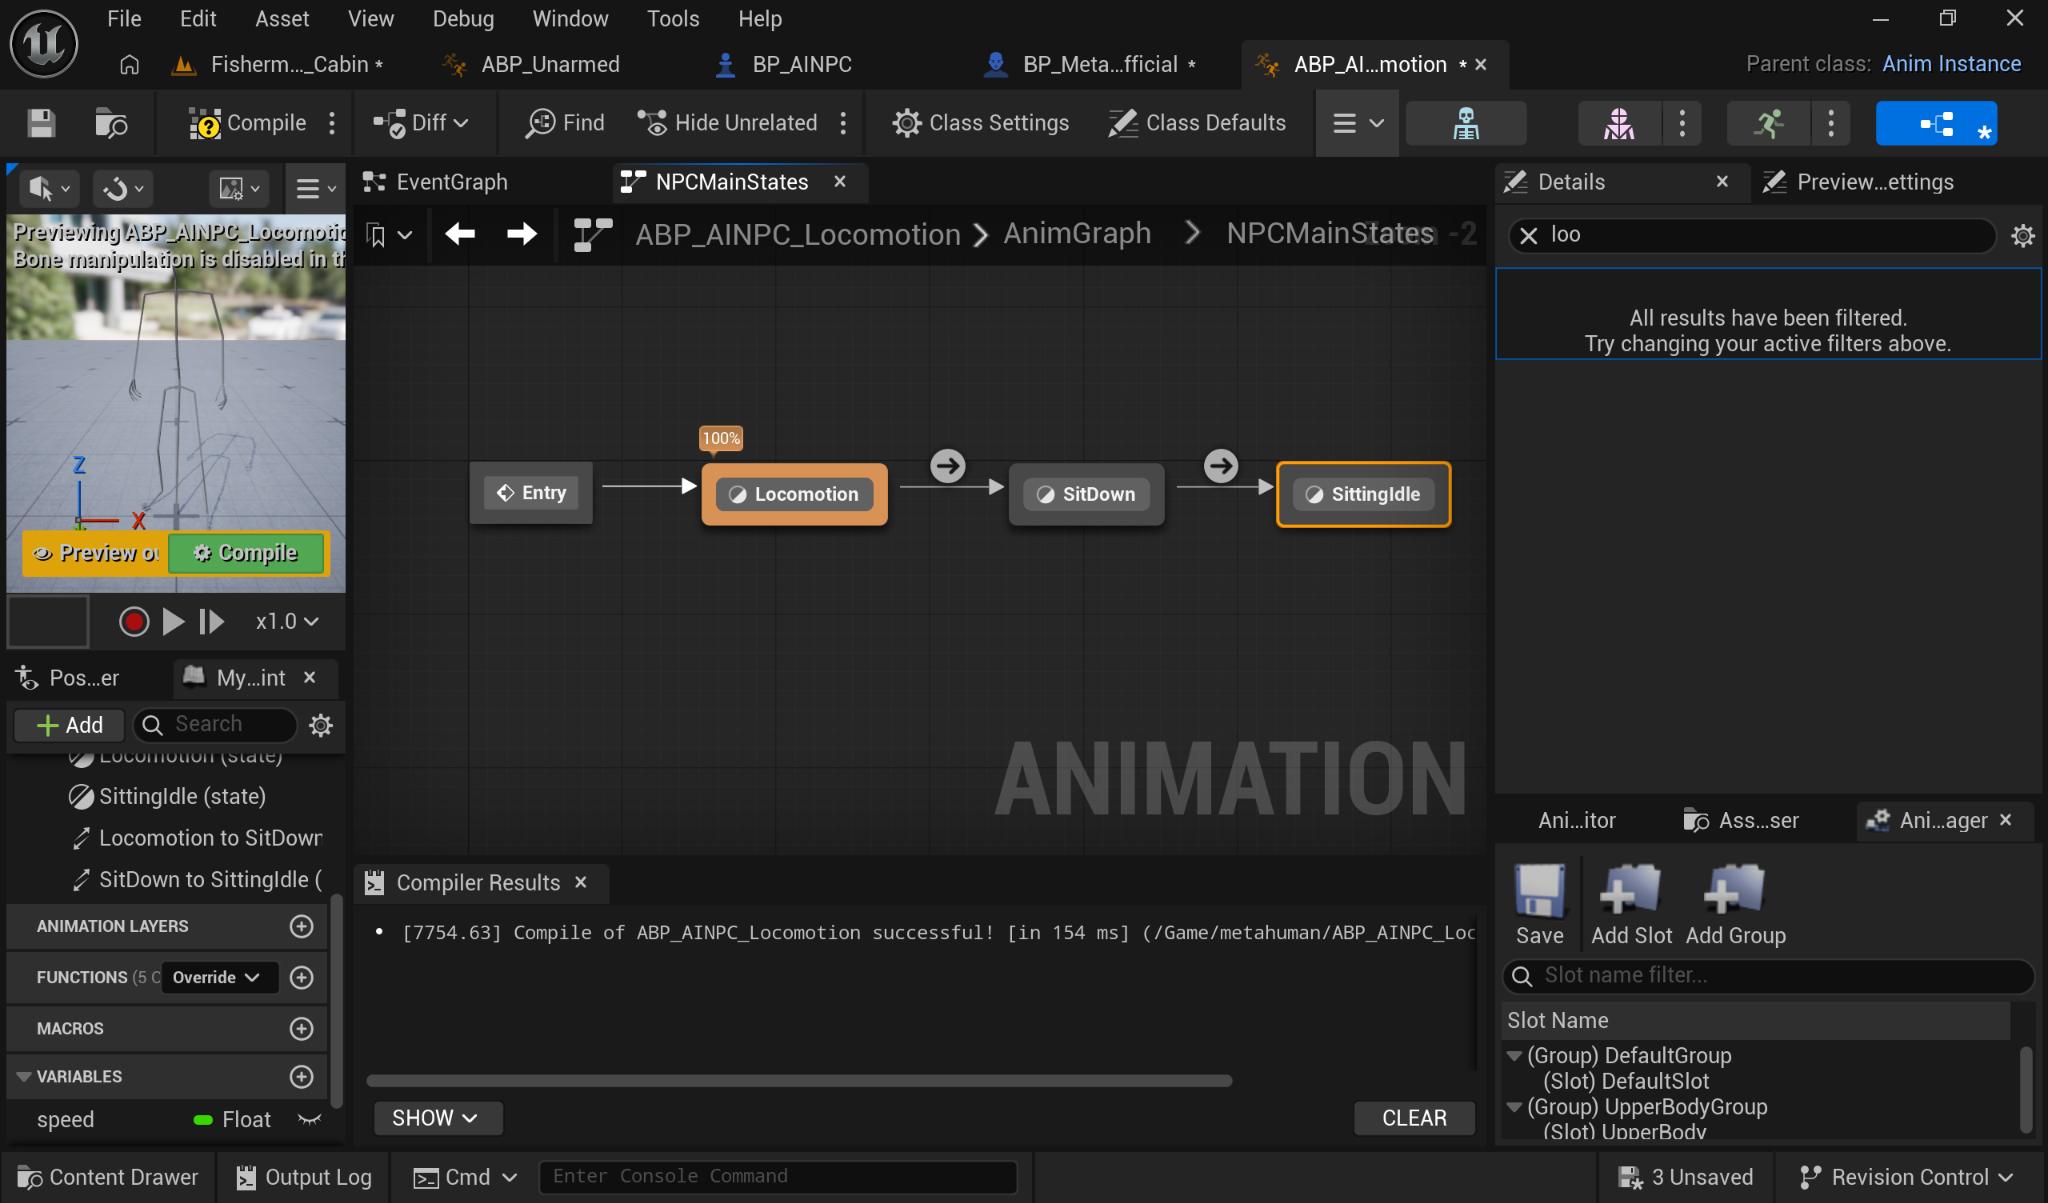Focus the Slot name filter field
Viewport: 2048px width, 1203px height.
[1767, 976]
